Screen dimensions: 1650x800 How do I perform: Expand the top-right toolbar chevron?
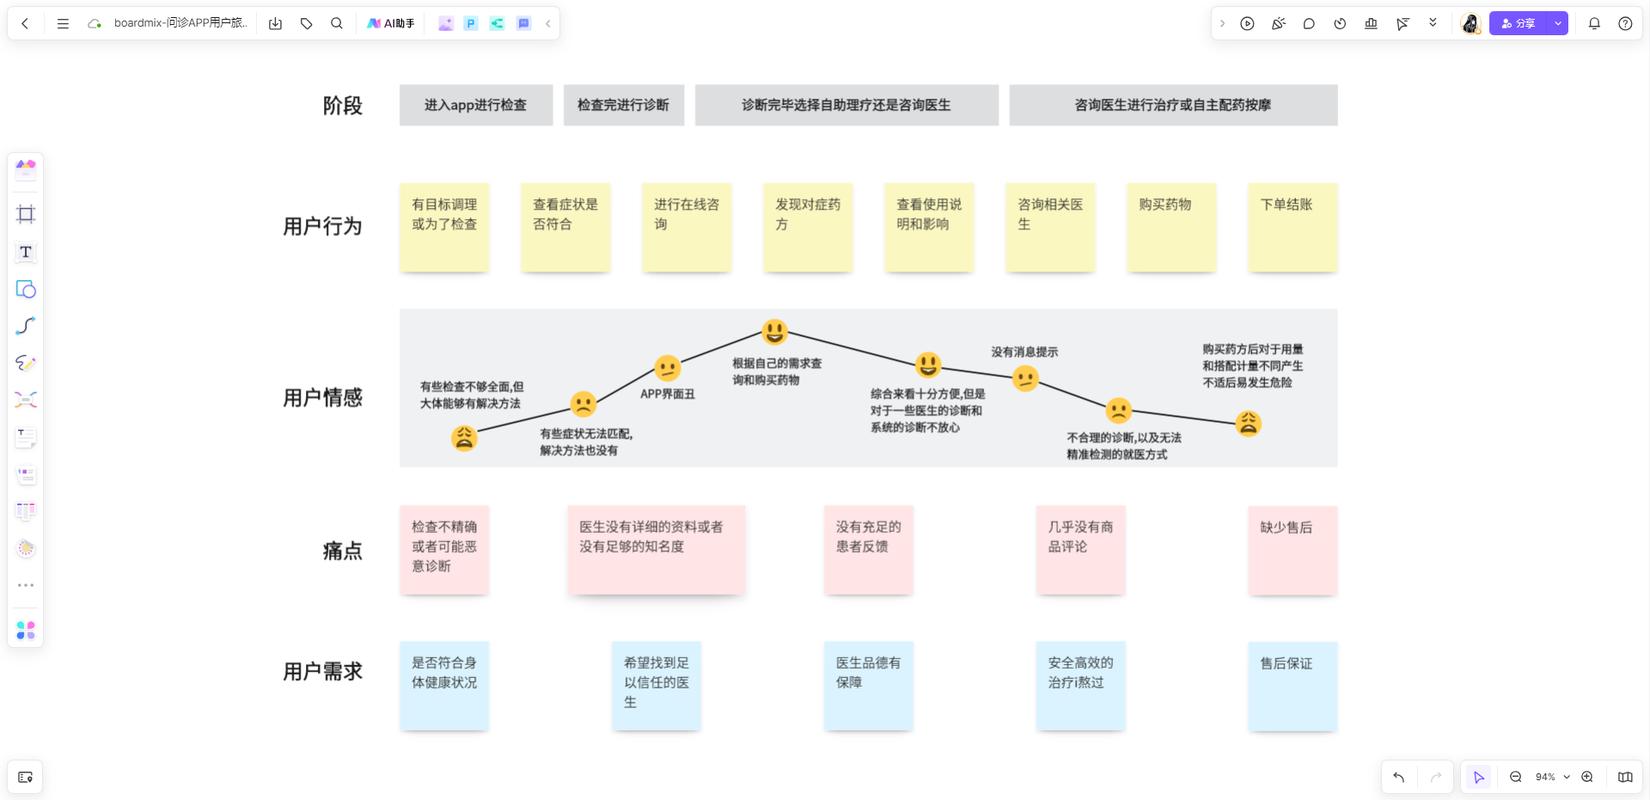[x=1222, y=23]
